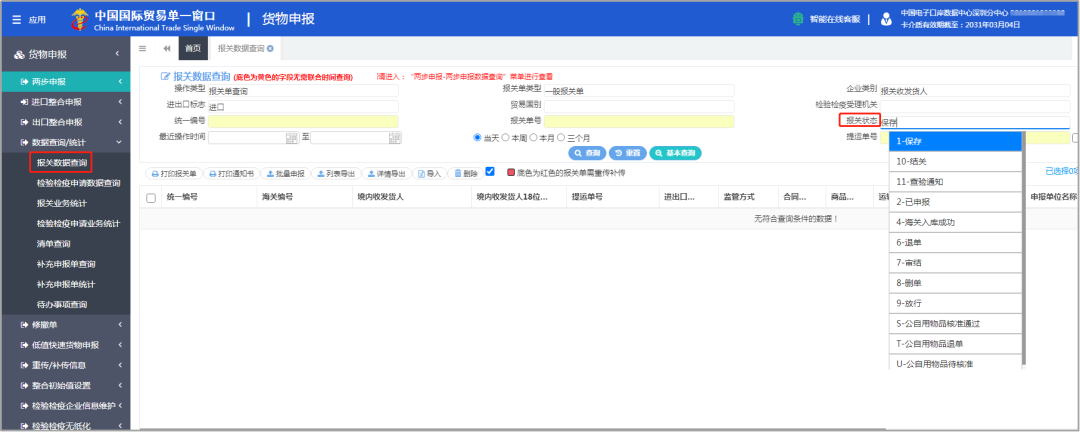
Task: Click the 统一编号 yellow input field
Action: tap(303, 121)
